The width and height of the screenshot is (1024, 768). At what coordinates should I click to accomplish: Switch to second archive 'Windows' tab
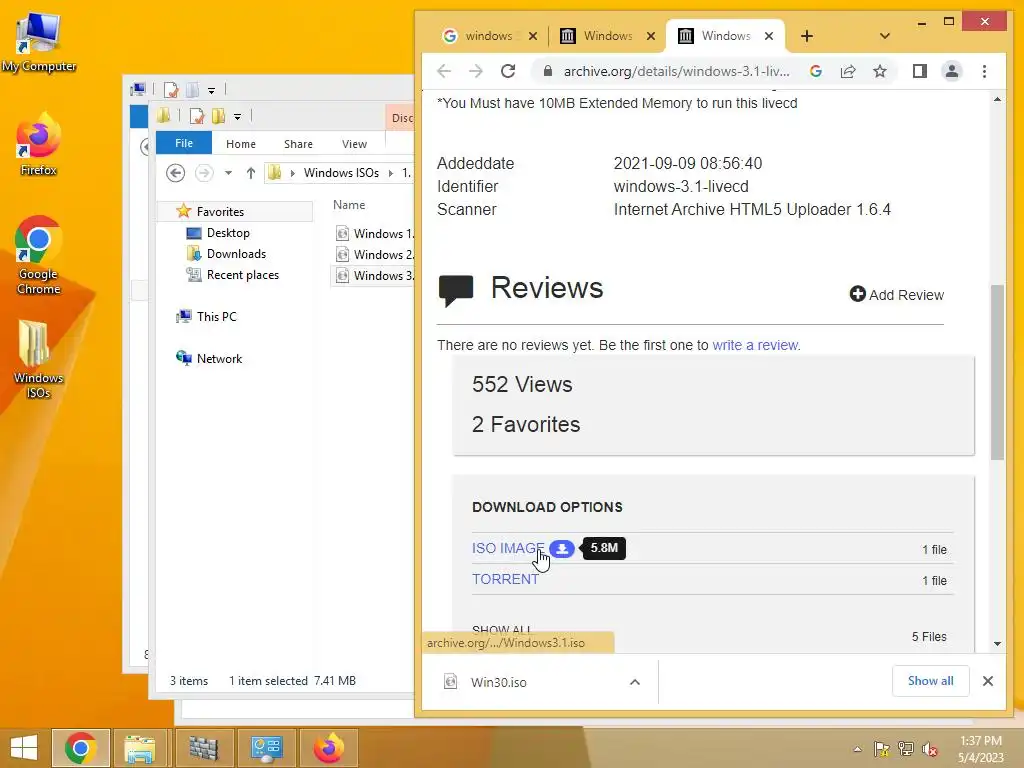pos(607,36)
